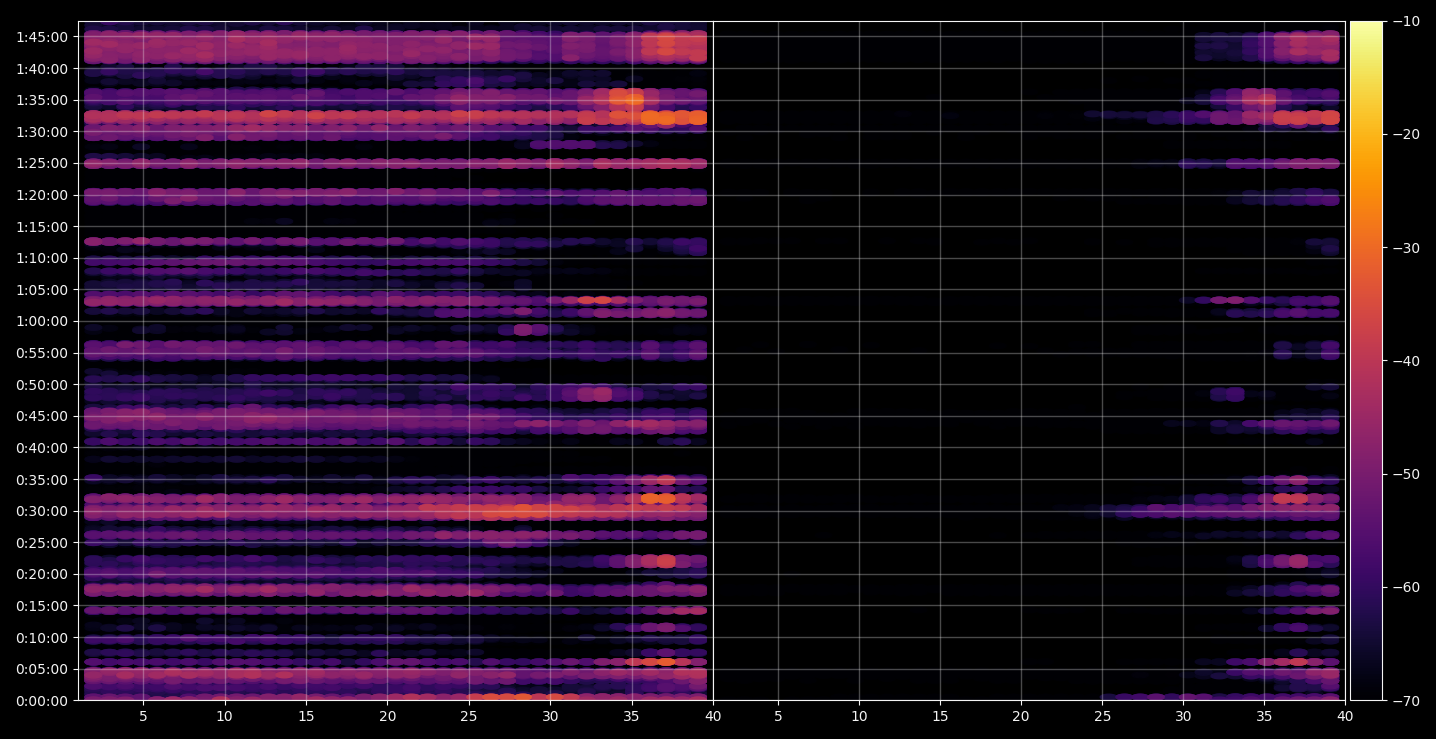The height and width of the screenshot is (739, 1436).
Task: Select x-axis tick 25 under the left heatmap
Action: 469,716
